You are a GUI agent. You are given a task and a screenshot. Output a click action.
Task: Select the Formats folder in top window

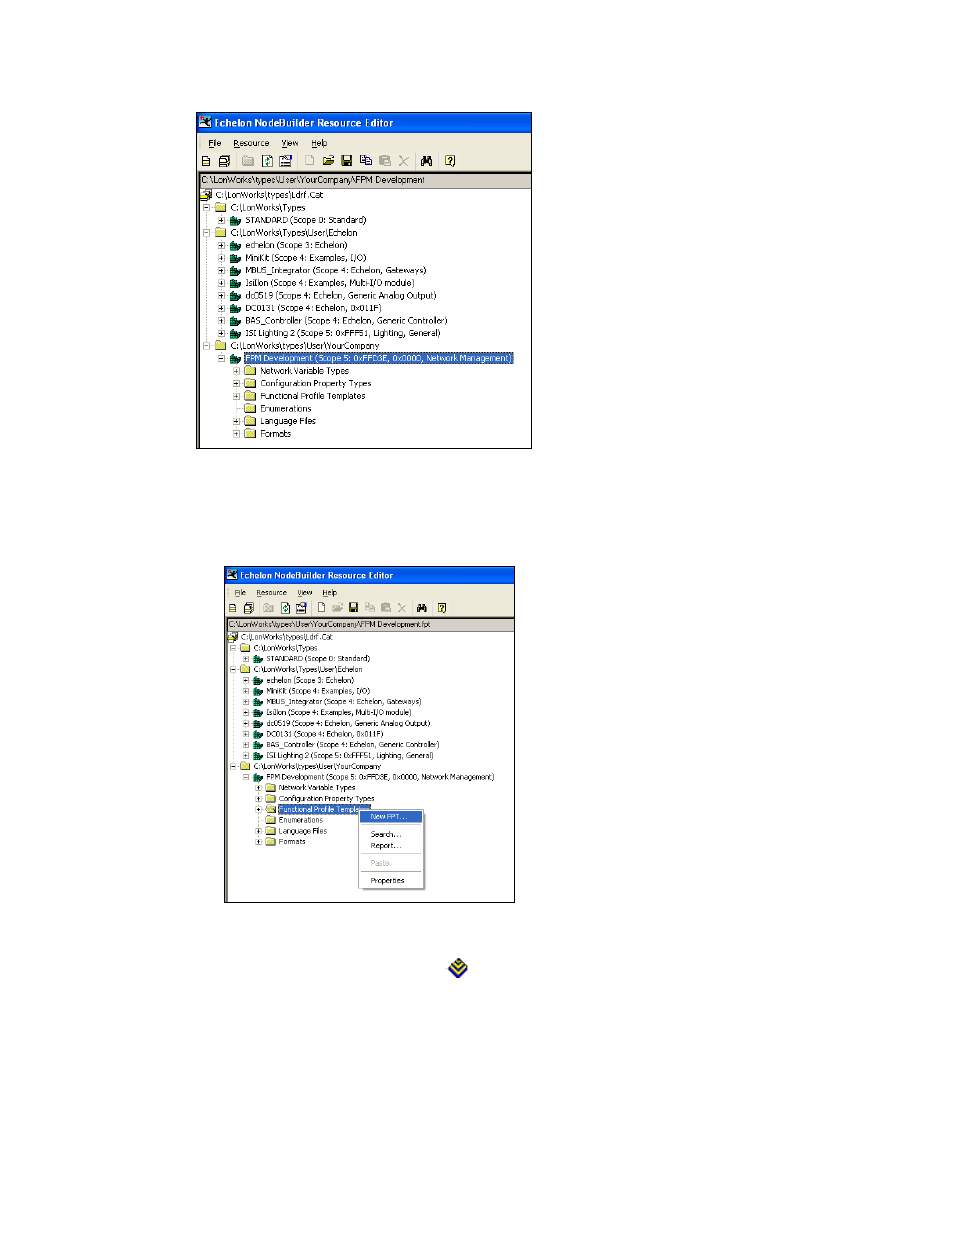point(276,434)
